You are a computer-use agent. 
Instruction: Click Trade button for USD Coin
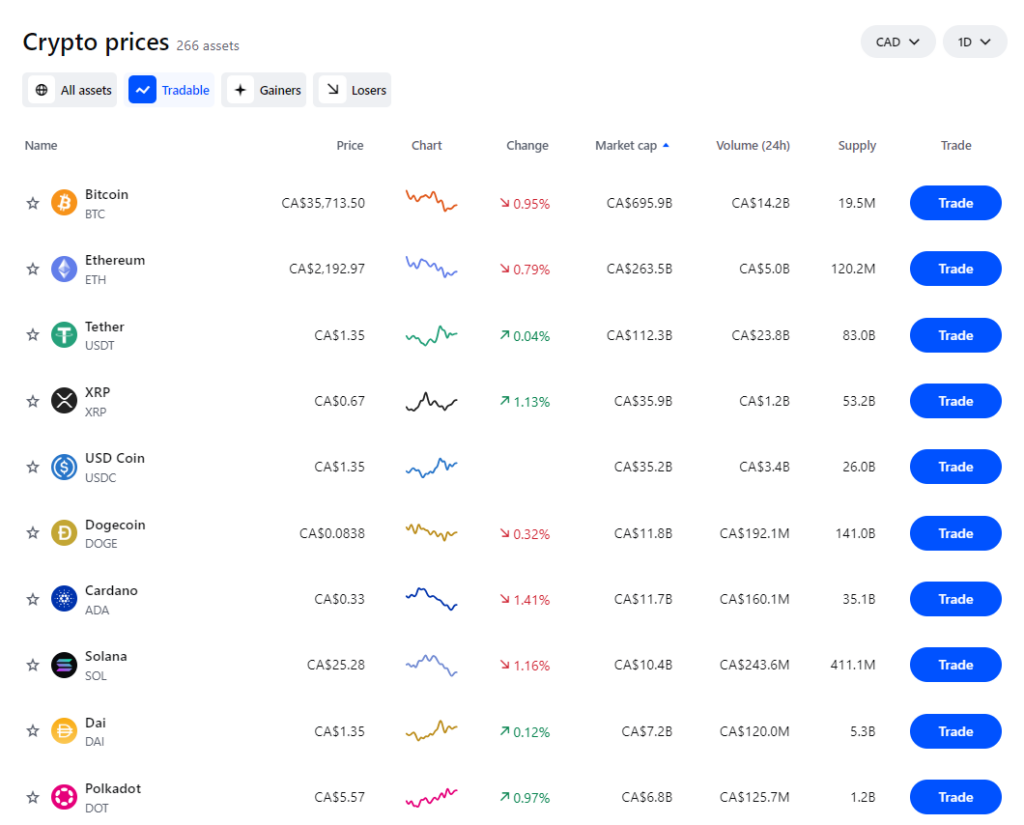coord(955,467)
